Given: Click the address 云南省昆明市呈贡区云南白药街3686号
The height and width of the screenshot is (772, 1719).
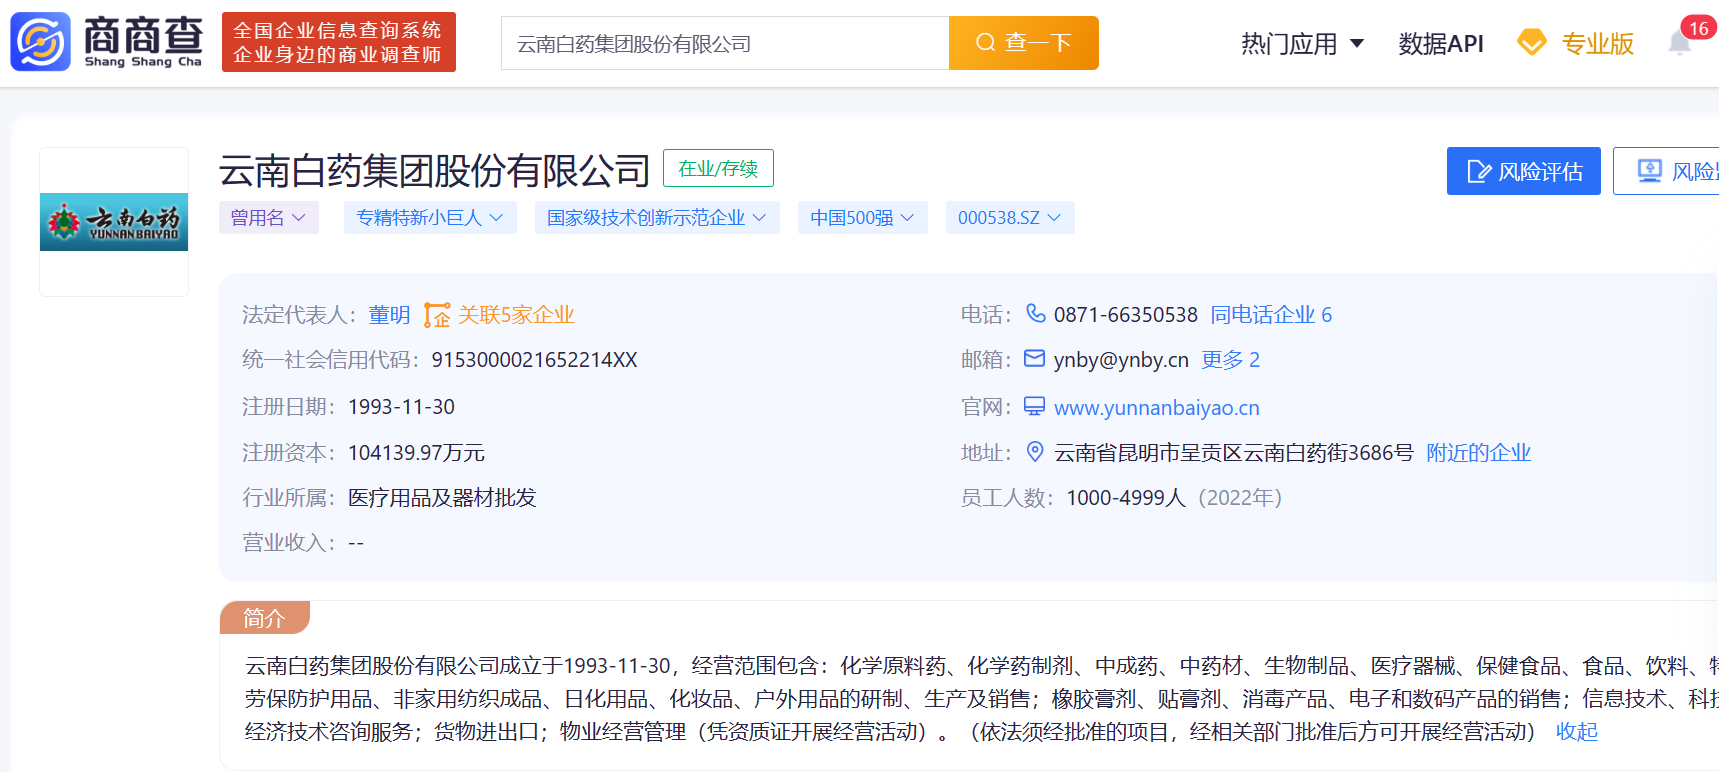Looking at the screenshot, I should click(x=1234, y=453).
